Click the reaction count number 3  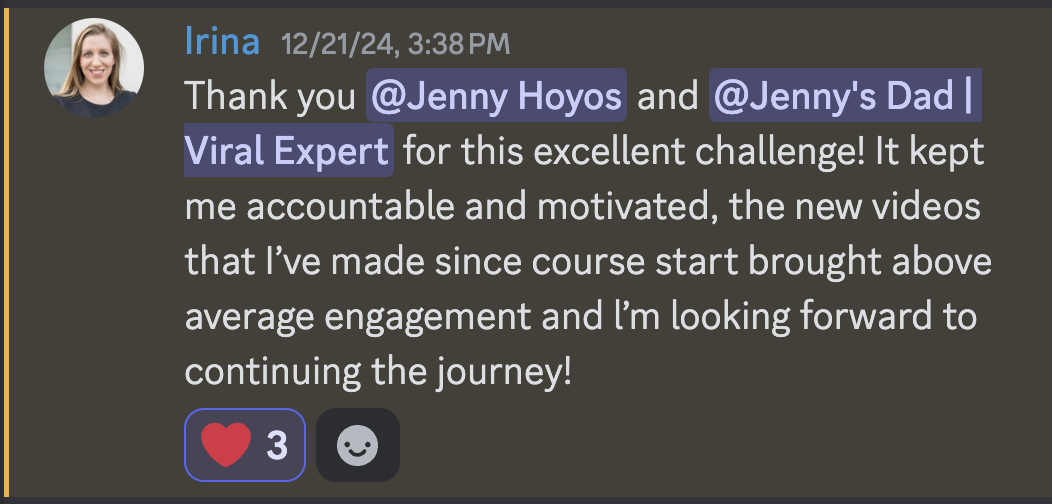pos(277,445)
